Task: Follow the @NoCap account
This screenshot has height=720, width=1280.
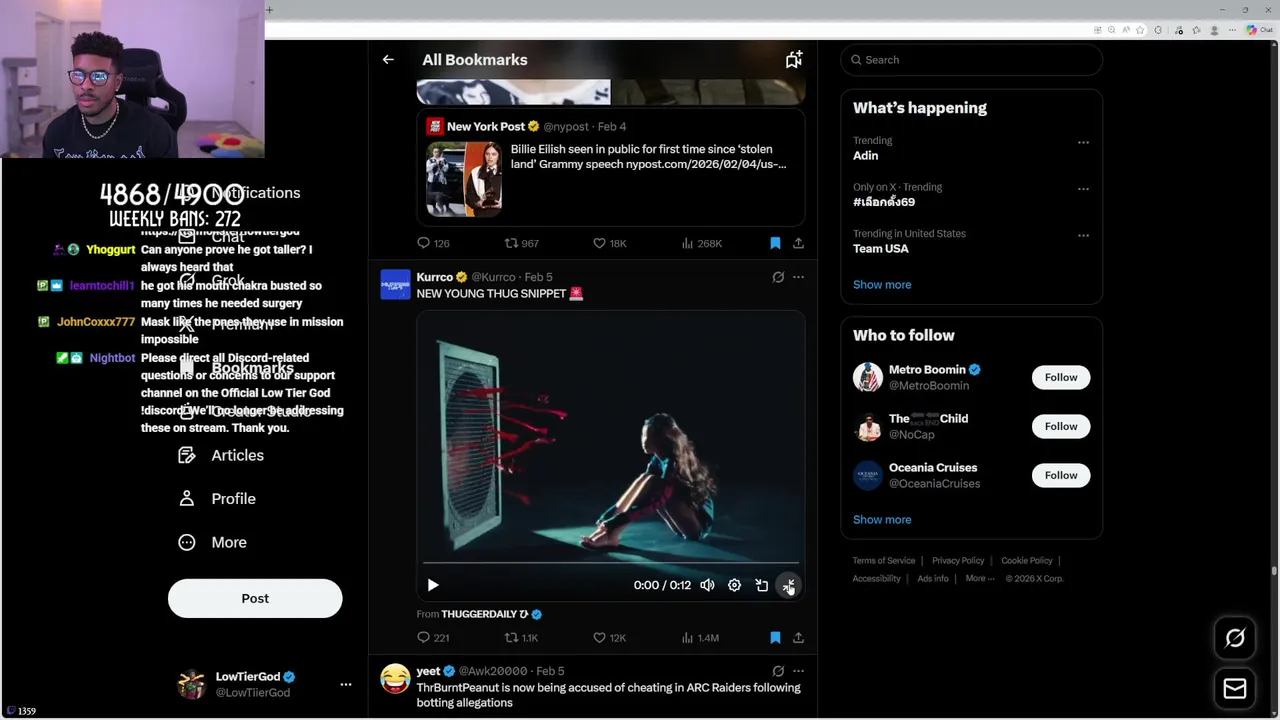Action: pos(1061,426)
